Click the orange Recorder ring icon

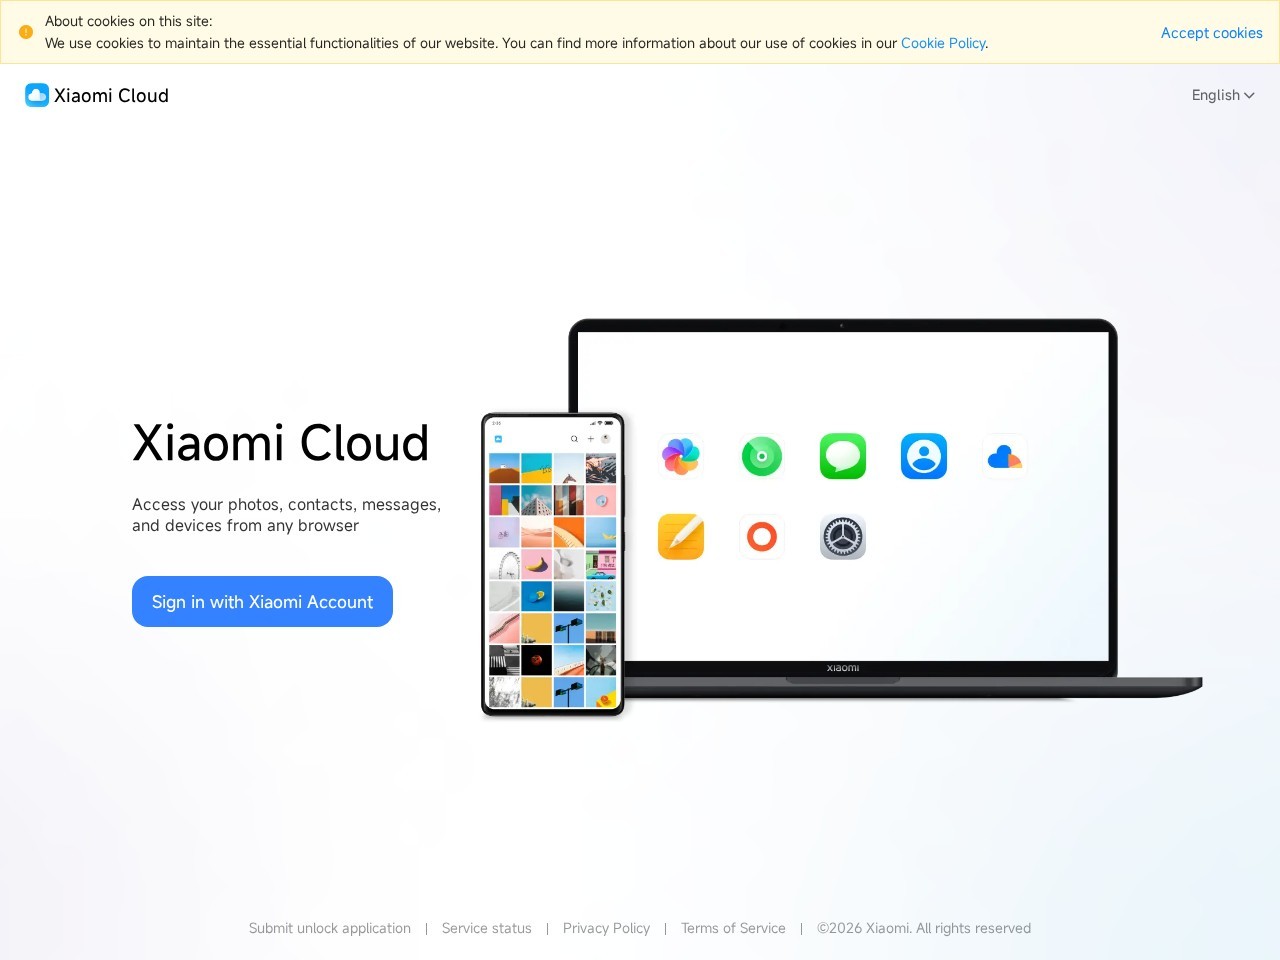click(x=762, y=537)
